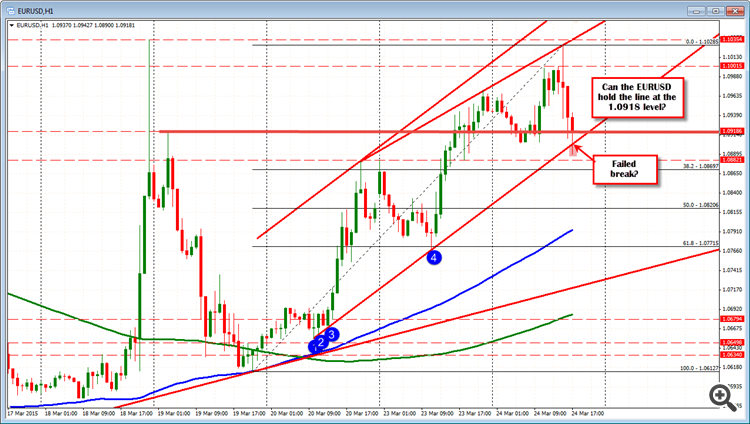Click the 18 Mar 01:00 time axis label
The width and height of the screenshot is (750, 424).
[x=61, y=413]
